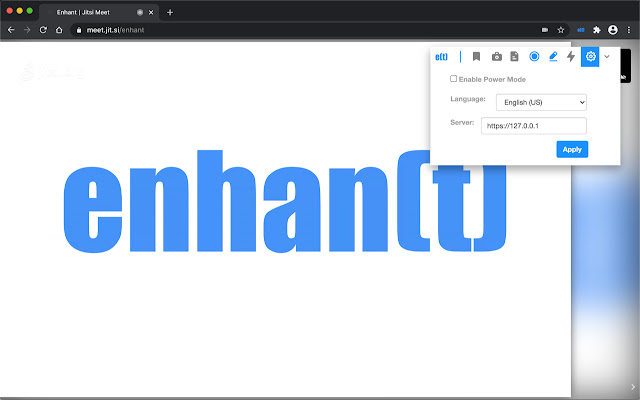
Task: Bookmark this page with star icon
Action: click(561, 30)
